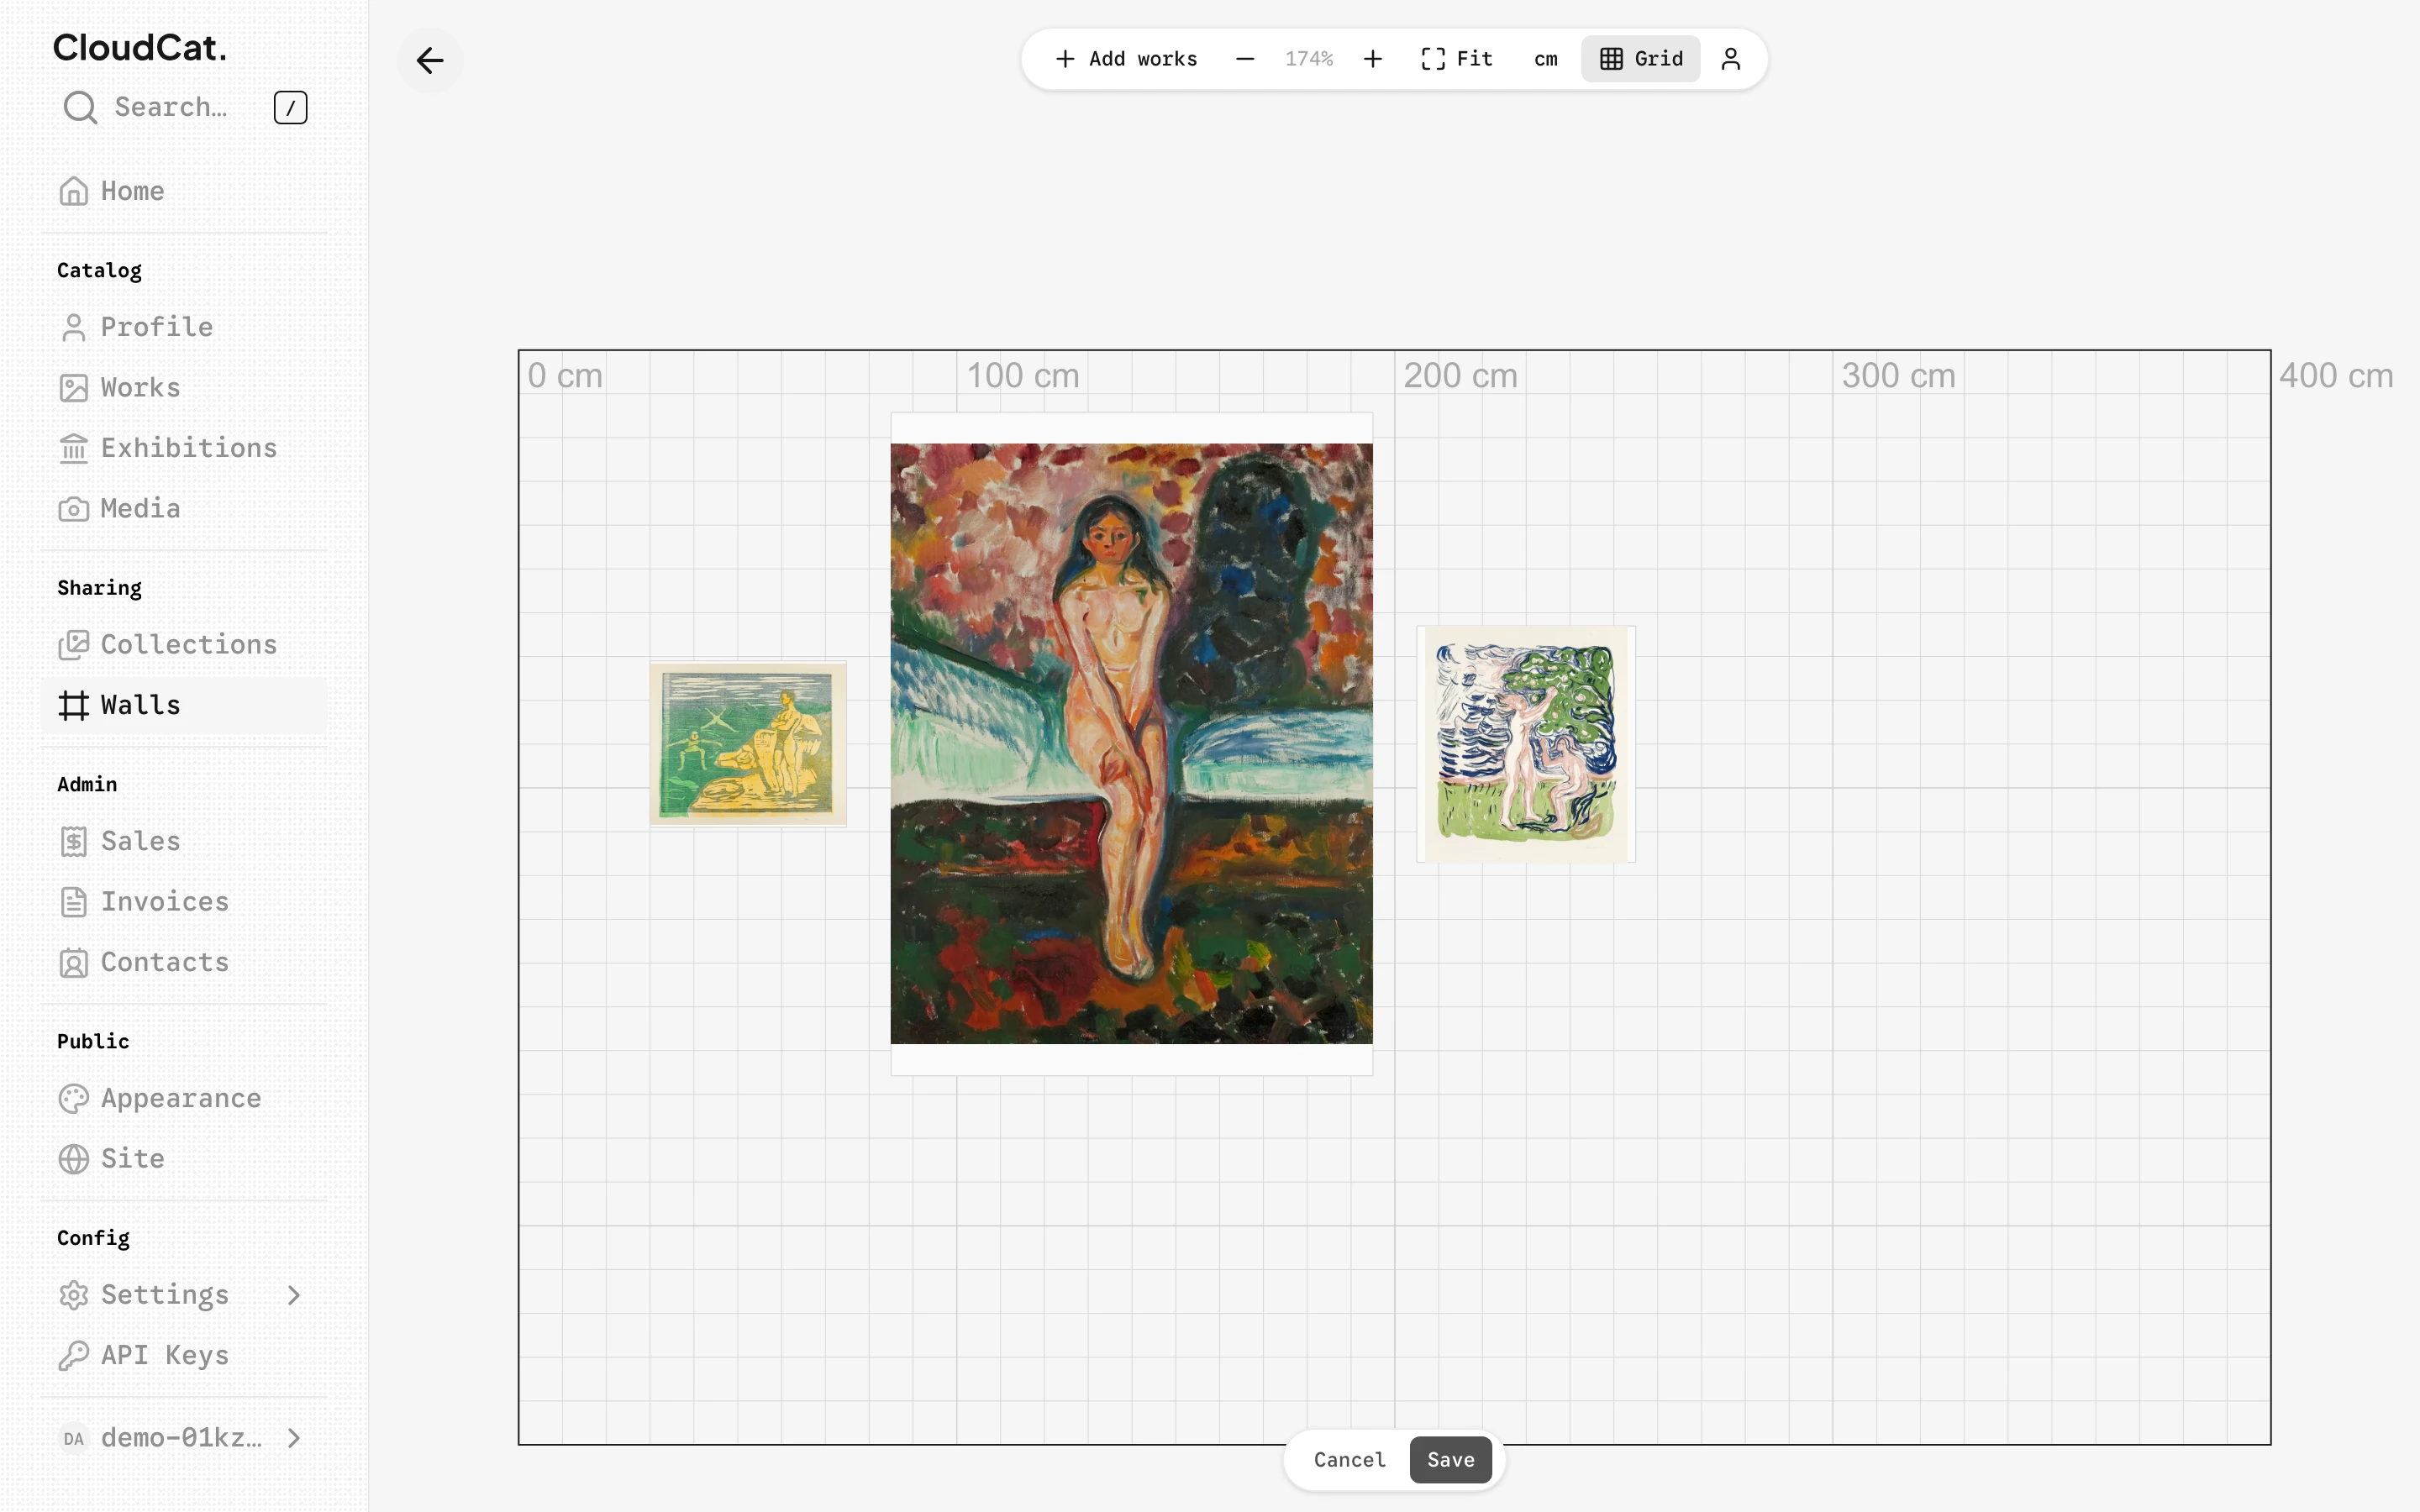Click the Works image icon
Image resolution: width=2420 pixels, height=1512 pixels.
[73, 388]
